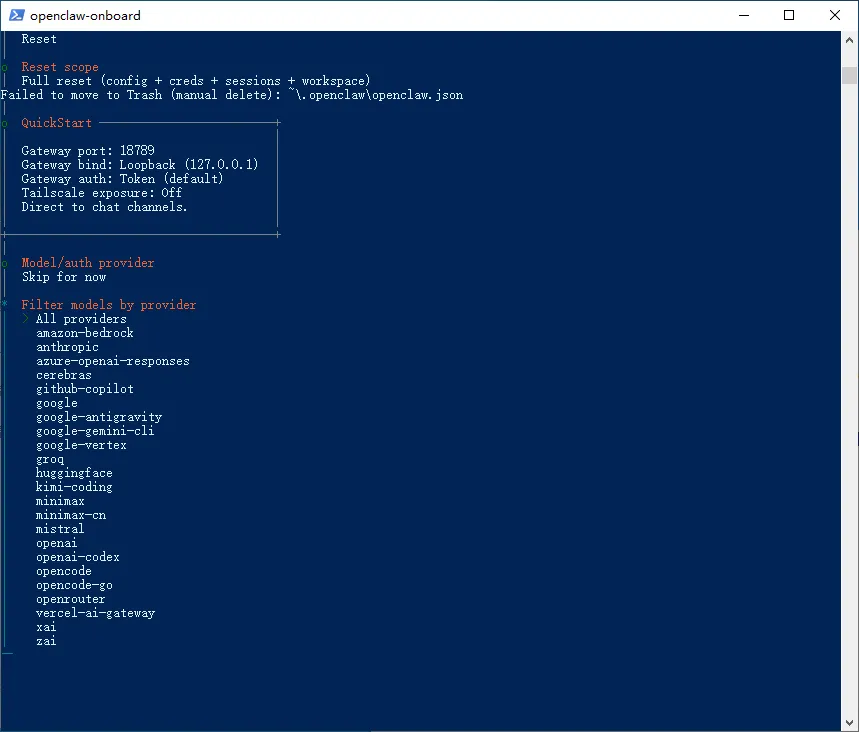Viewport: 859px width, 732px height.
Task: Select the openai-codex provider
Action: (x=78, y=557)
